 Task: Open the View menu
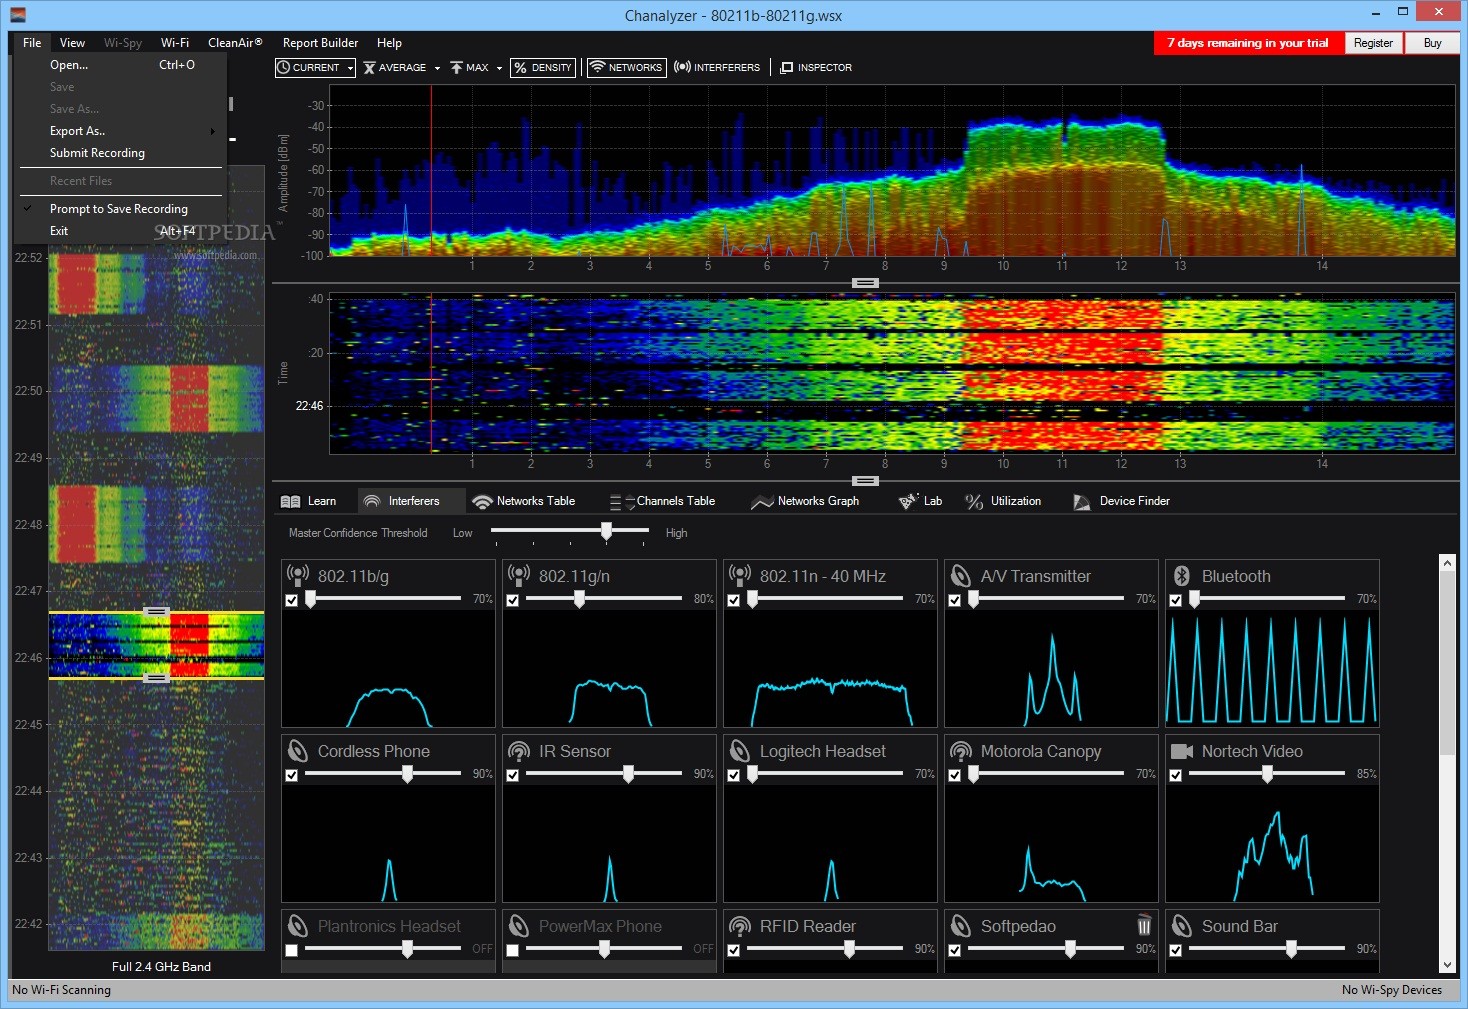tap(72, 43)
